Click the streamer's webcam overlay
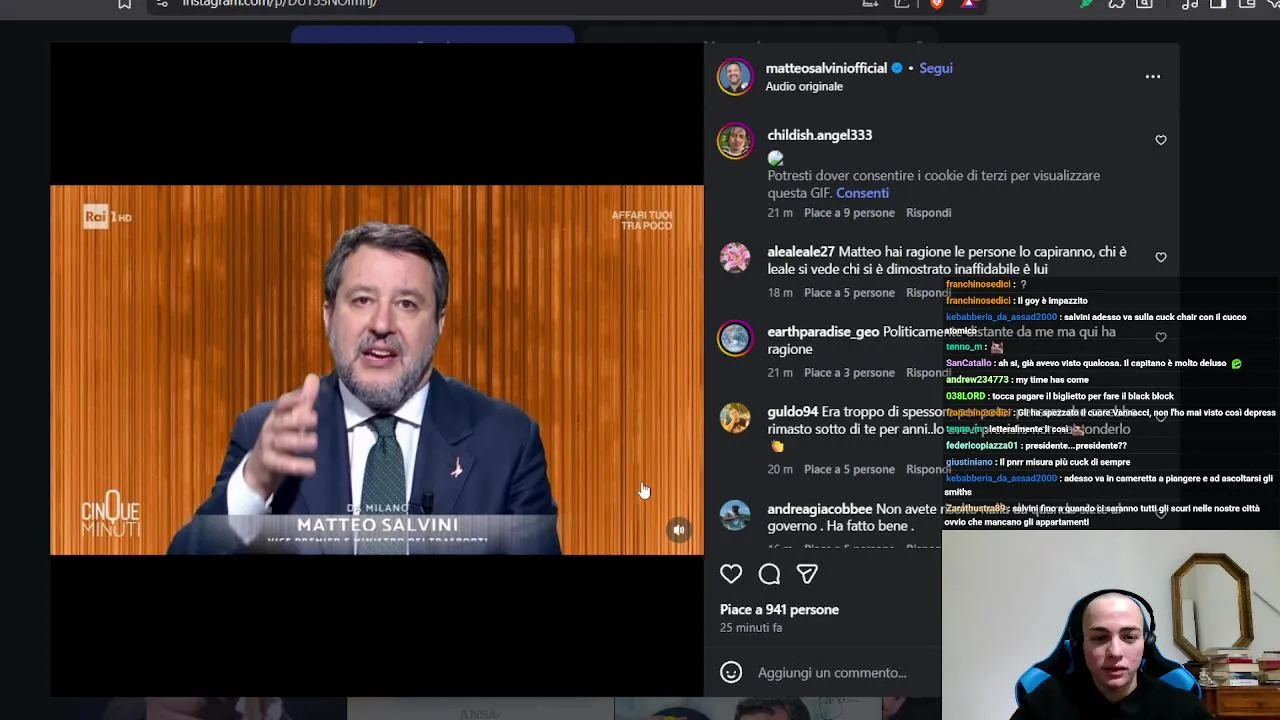The image size is (1280, 720). coord(1110,624)
